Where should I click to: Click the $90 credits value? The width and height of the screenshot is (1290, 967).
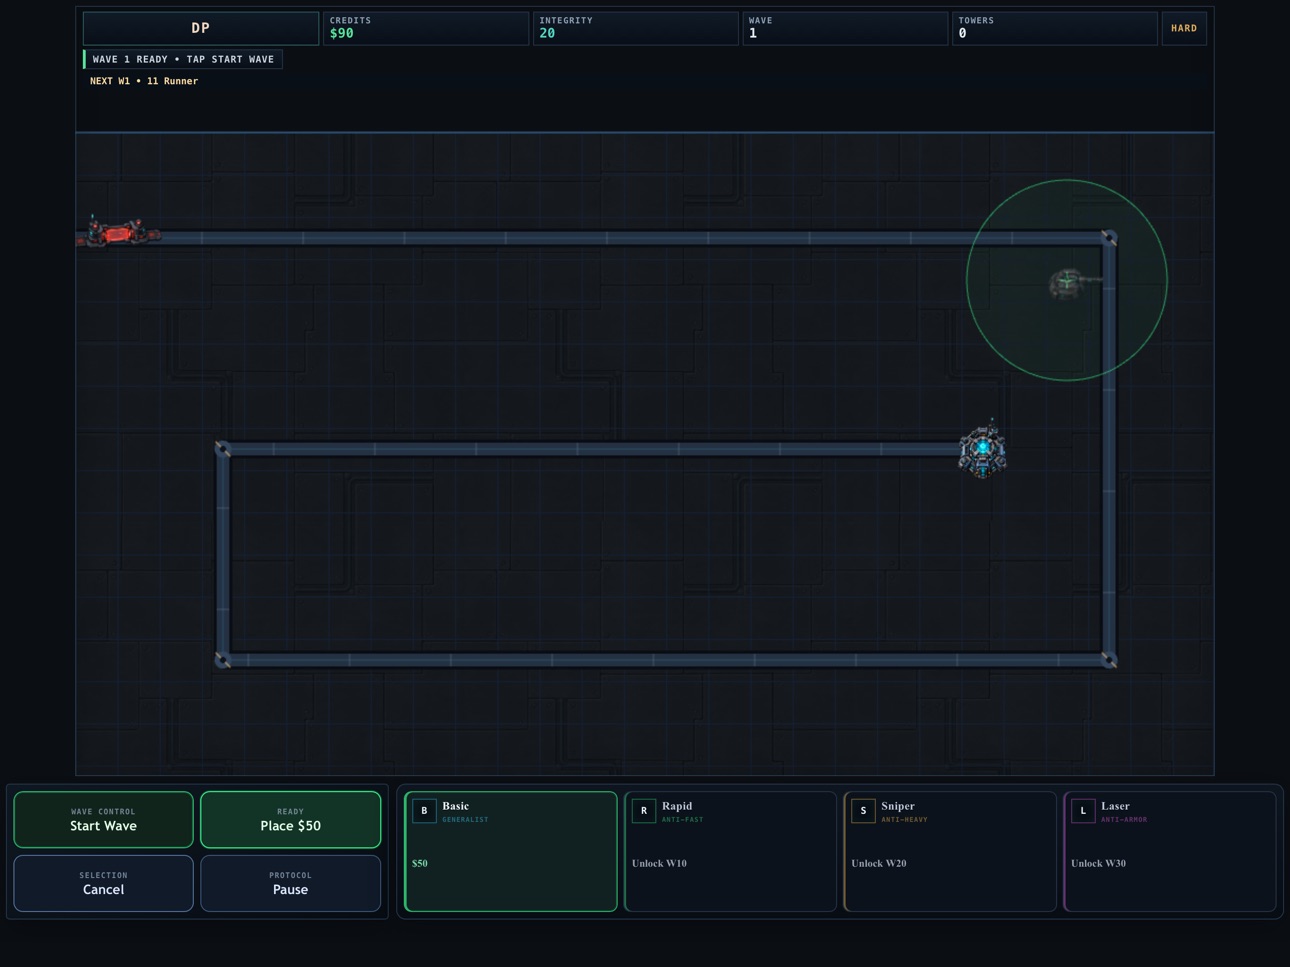[x=342, y=34]
